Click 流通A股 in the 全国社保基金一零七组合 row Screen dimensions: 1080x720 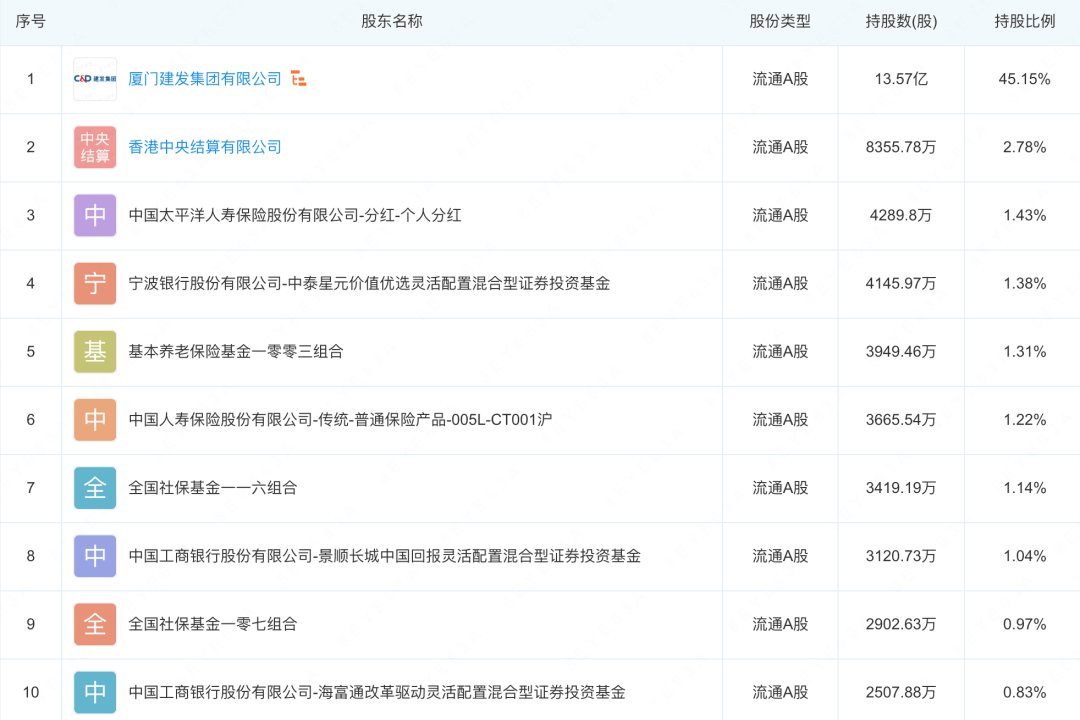tap(780, 625)
